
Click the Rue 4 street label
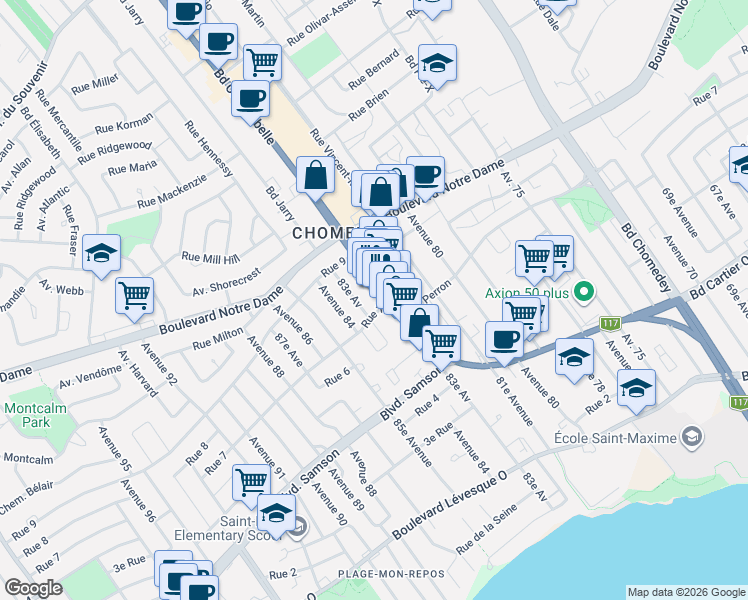[426, 405]
